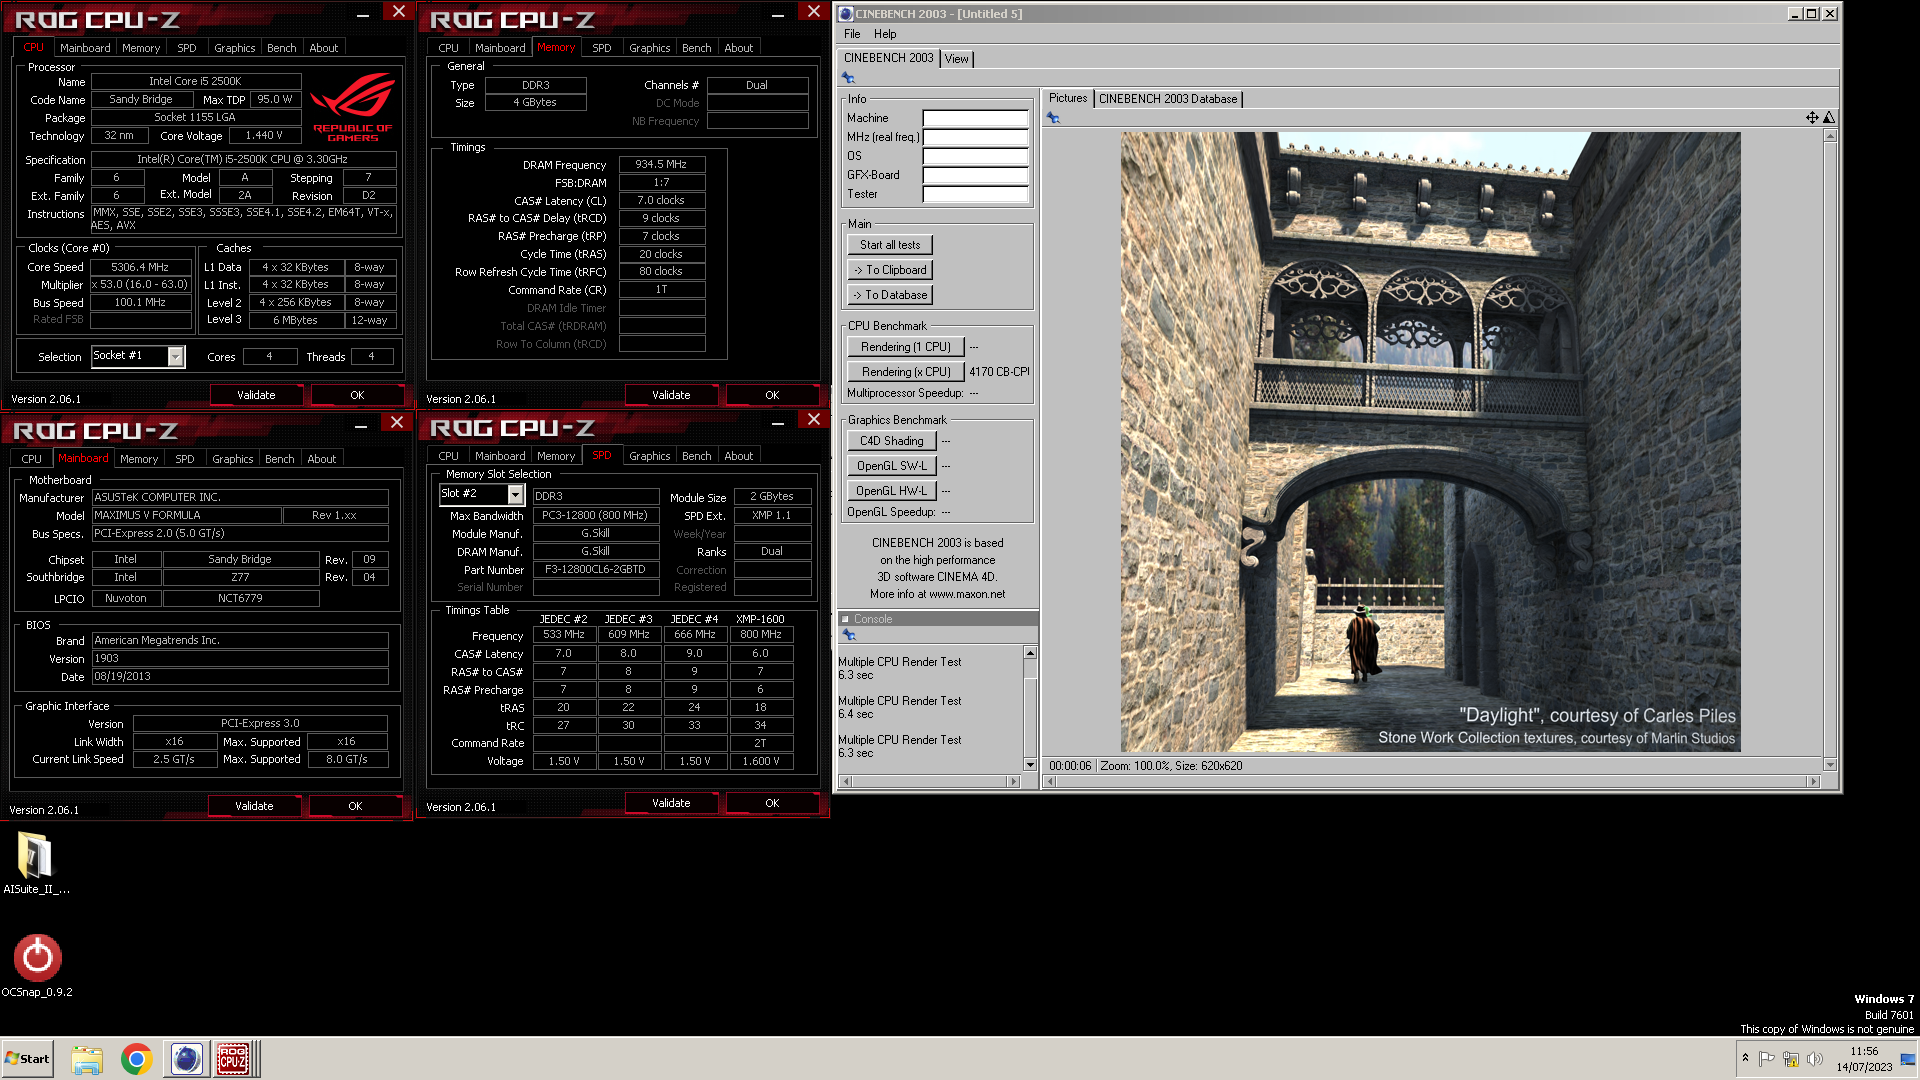Open the Slot #2 memory slot dropdown

pos(516,495)
